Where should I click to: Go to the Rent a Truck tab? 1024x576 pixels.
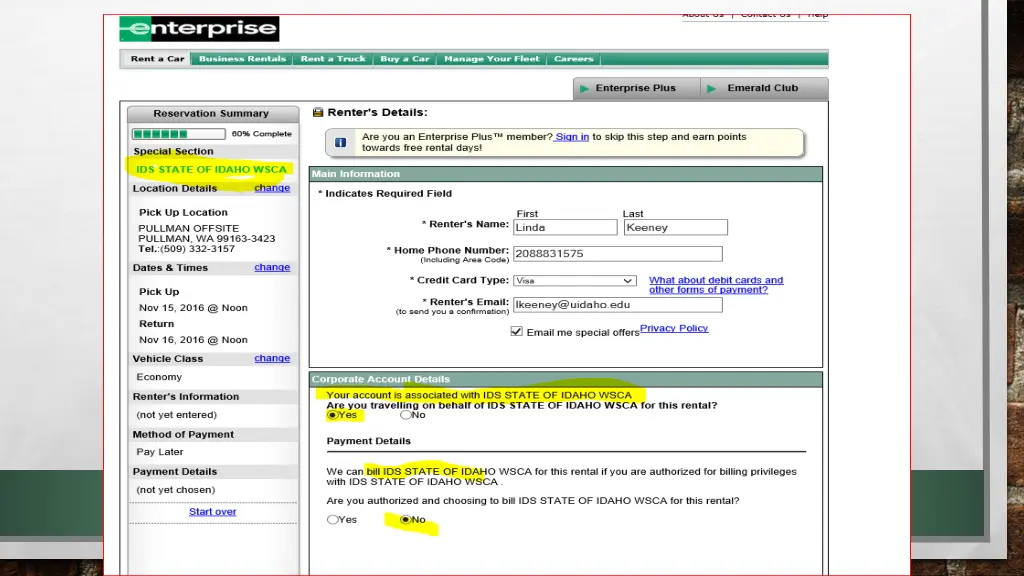(x=333, y=59)
